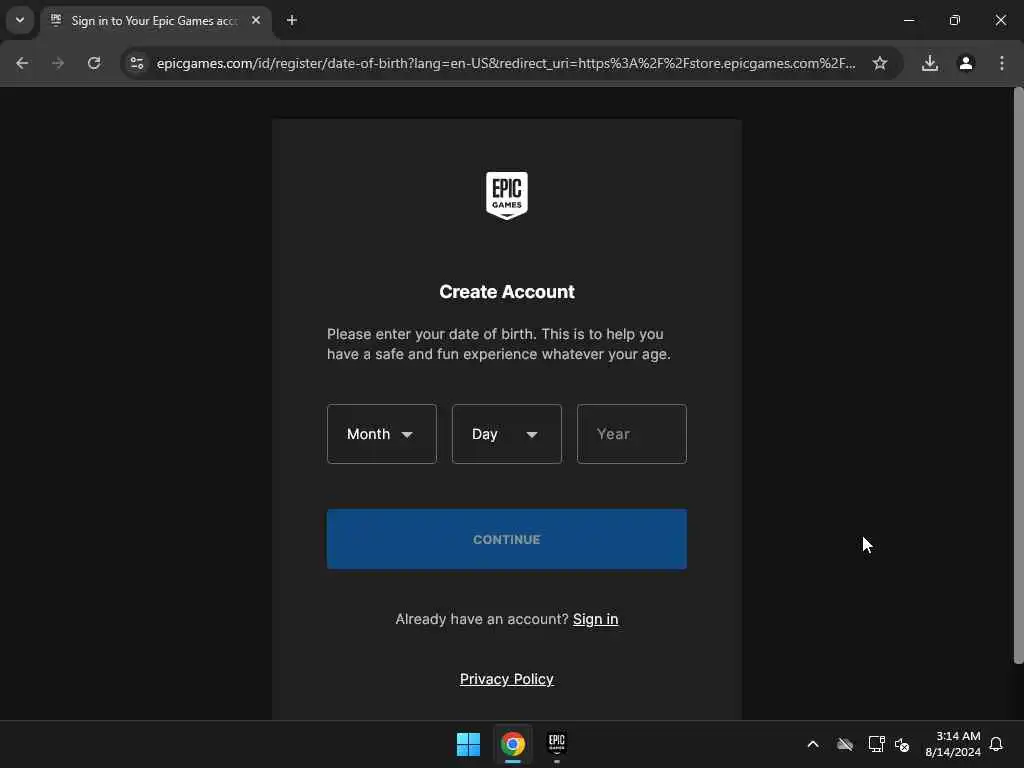
Task: Open network status tray icon
Action: (876, 744)
